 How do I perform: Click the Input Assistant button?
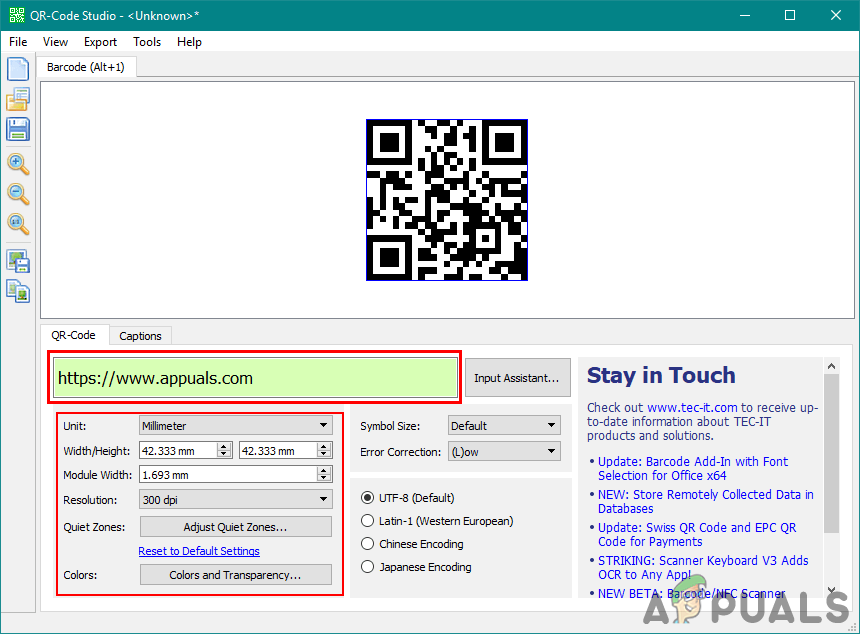(x=517, y=378)
